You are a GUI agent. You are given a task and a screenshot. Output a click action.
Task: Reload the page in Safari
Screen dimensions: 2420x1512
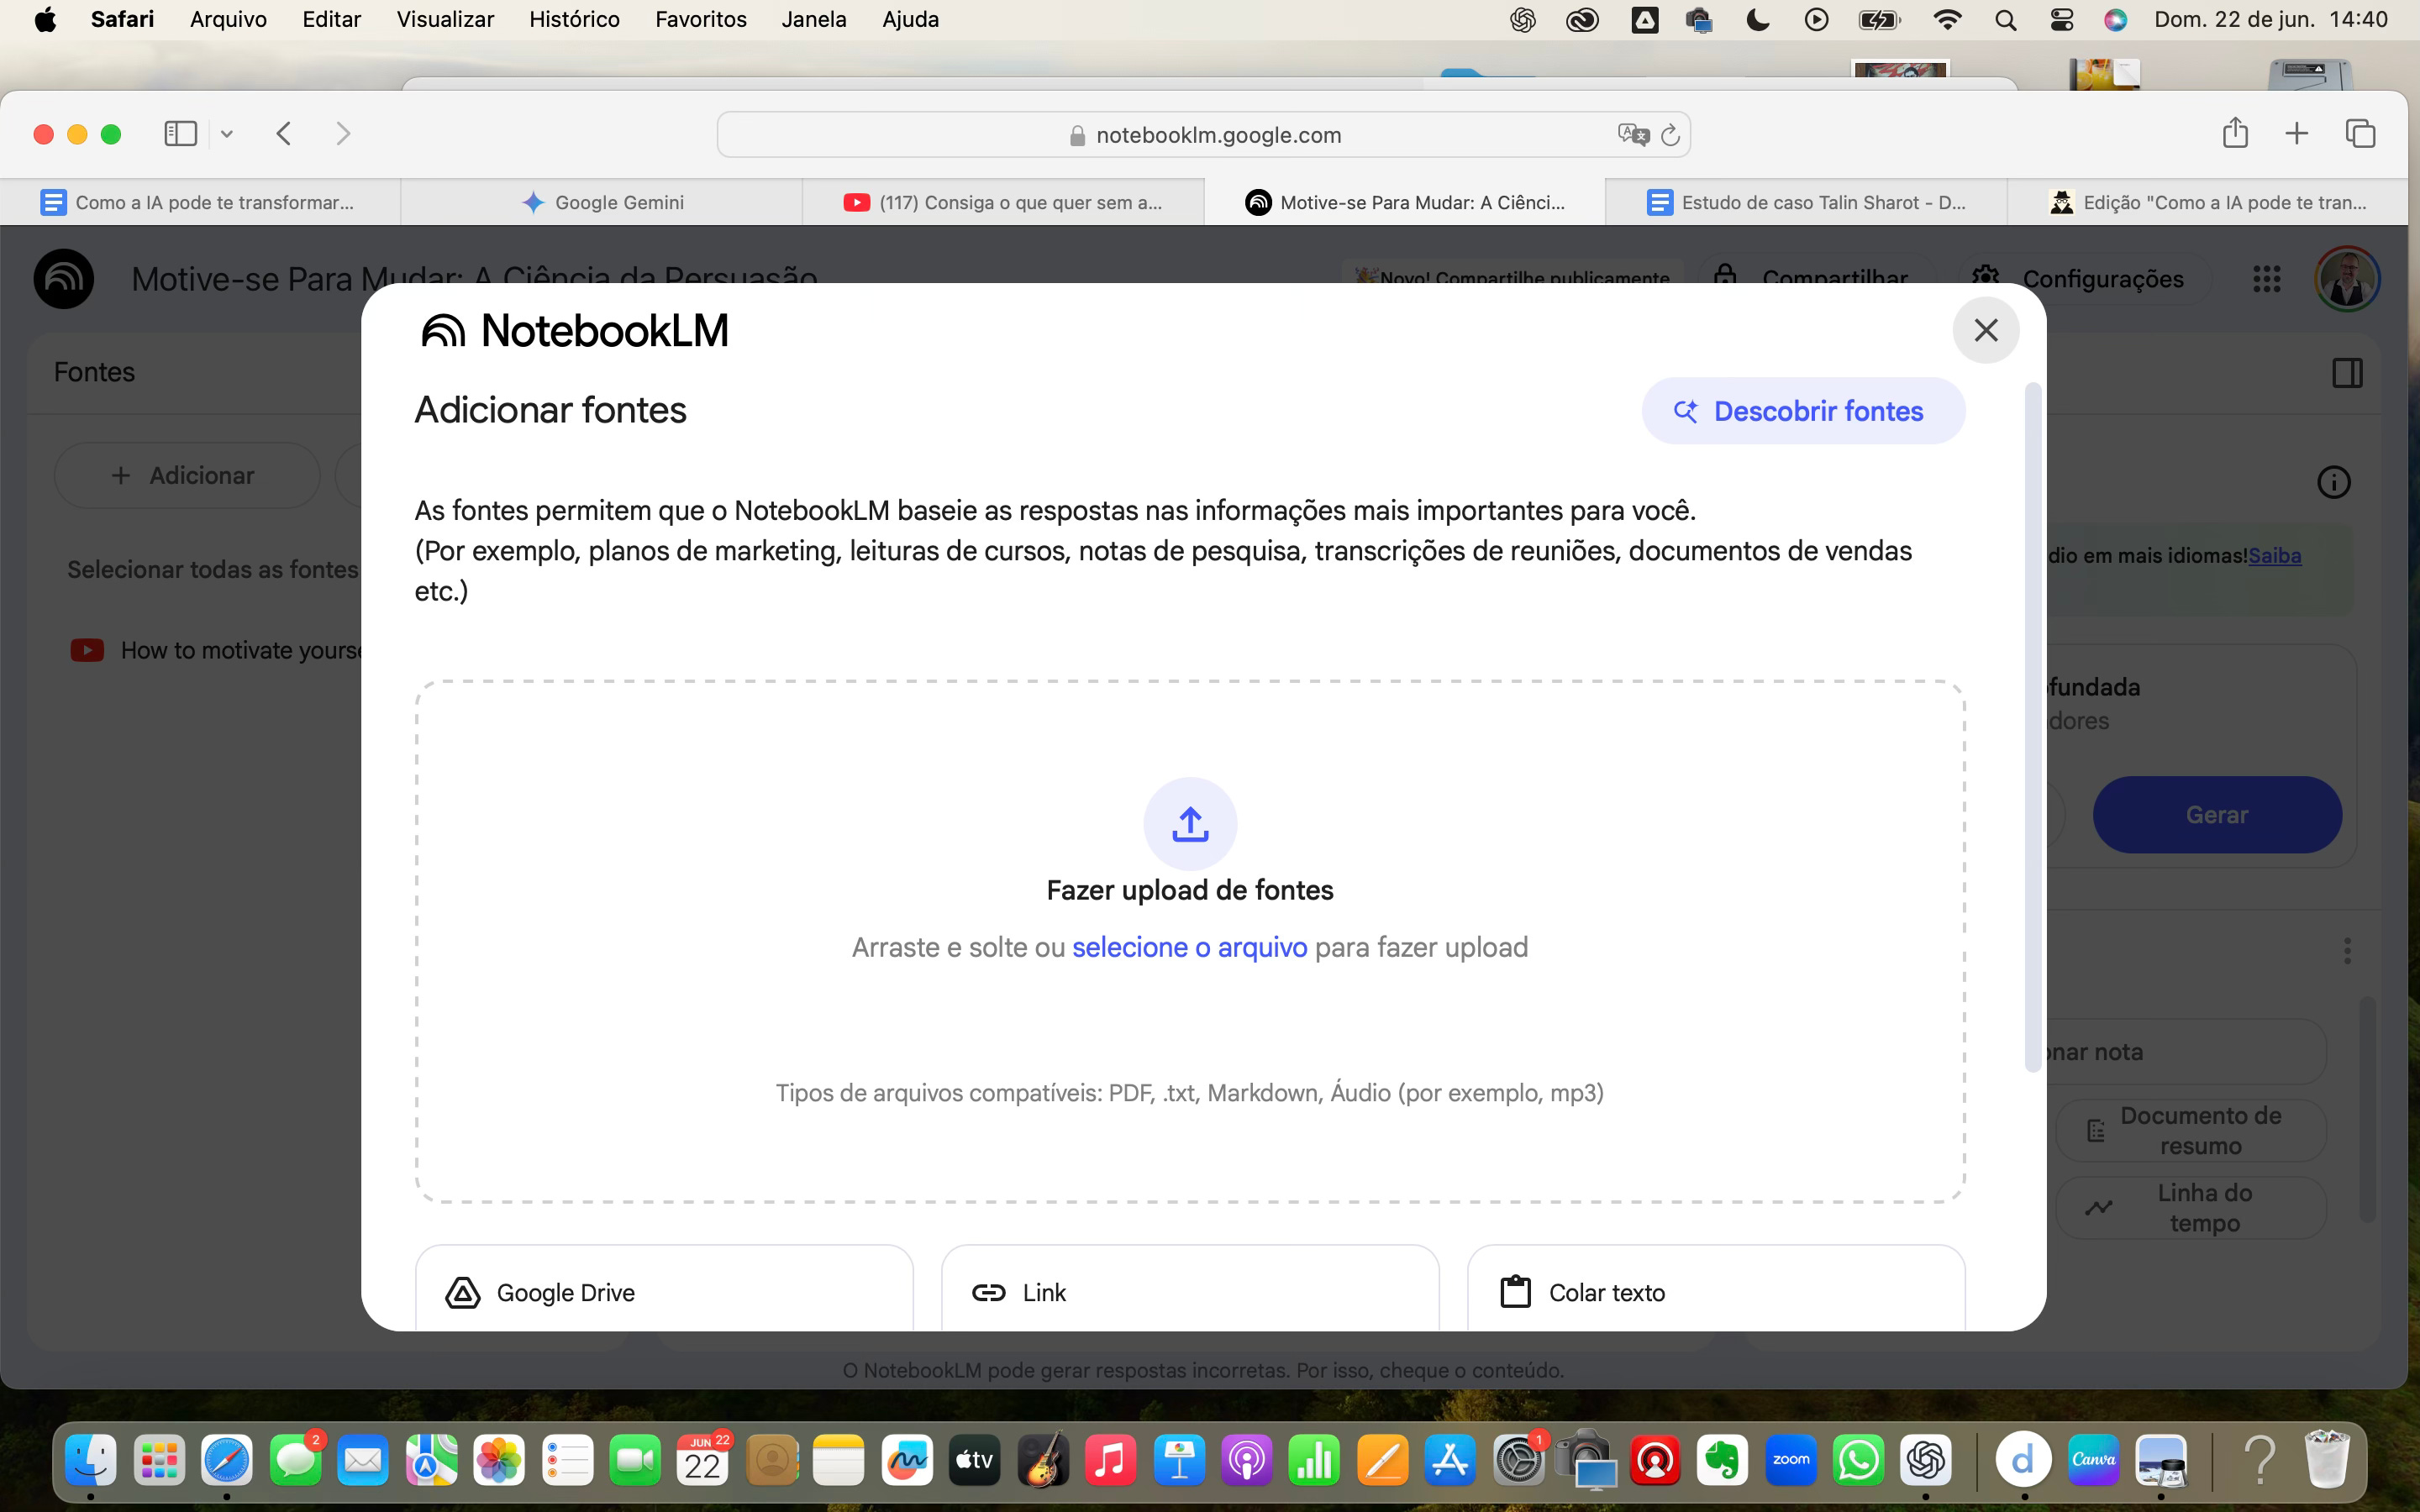[x=1669, y=135]
